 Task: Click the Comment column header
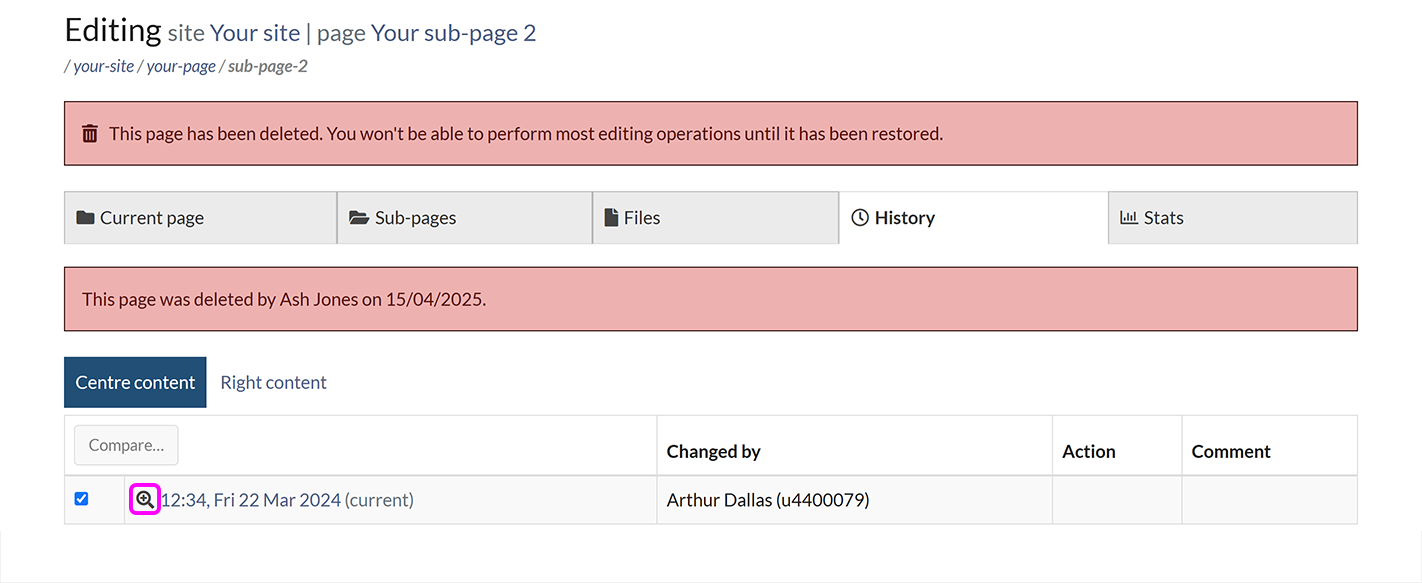tap(1230, 452)
